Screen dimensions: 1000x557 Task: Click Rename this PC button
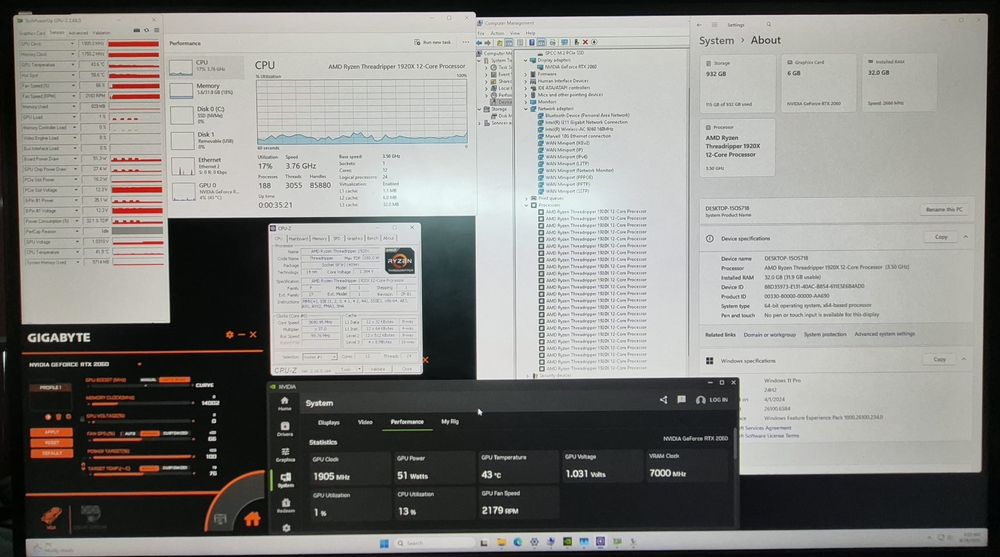click(x=944, y=209)
